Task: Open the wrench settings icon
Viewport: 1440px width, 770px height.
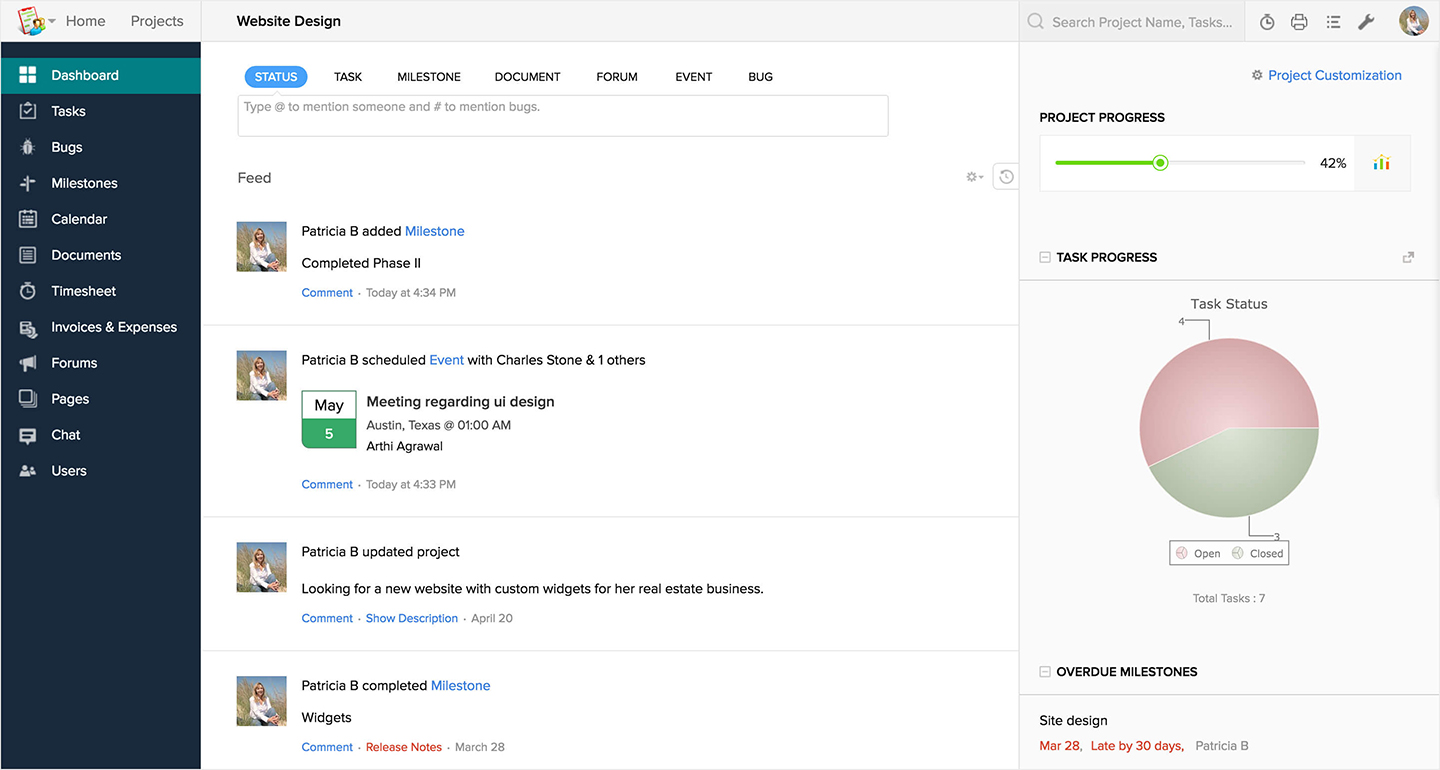Action: (1366, 22)
